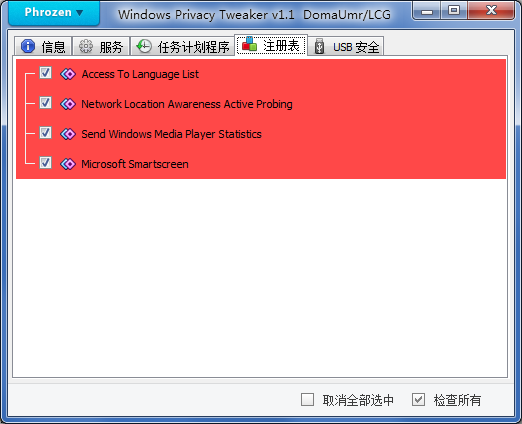The width and height of the screenshot is (522, 424).
Task: Uncheck Access To Language List checkbox
Action: [45, 73]
